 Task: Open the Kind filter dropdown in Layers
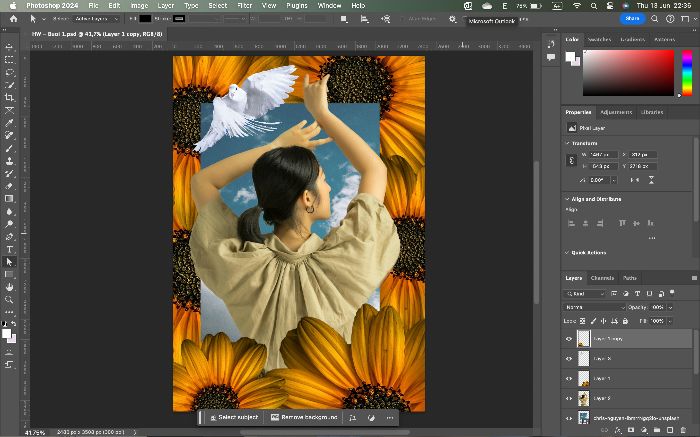pyautogui.click(x=584, y=294)
